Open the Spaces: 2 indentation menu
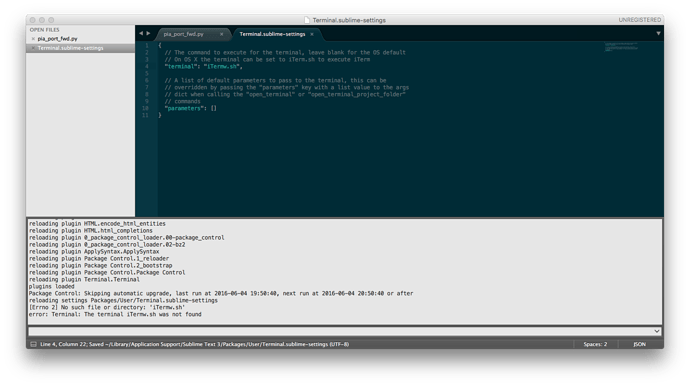The height and width of the screenshot is (386, 690). click(595, 344)
